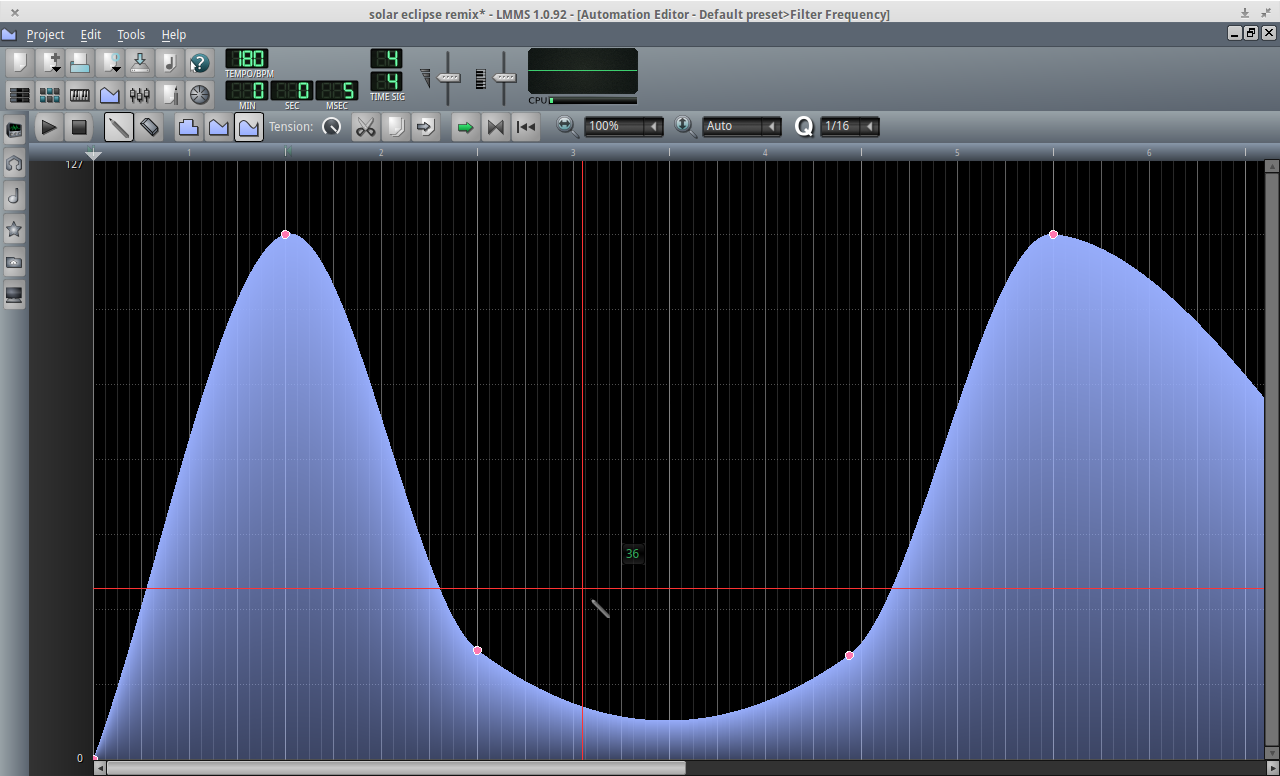Select the Draw mode pencil tool
This screenshot has height=776, width=1280.
coord(119,127)
